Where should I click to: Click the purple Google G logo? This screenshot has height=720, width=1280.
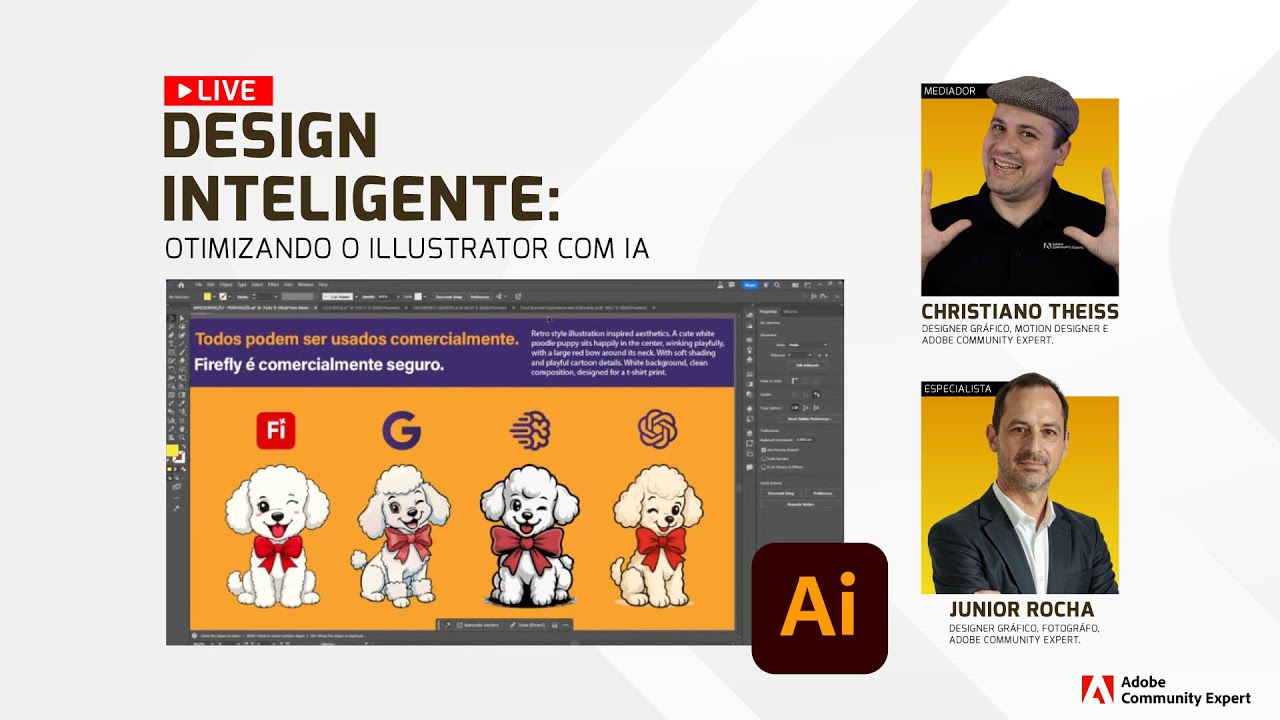(x=402, y=430)
